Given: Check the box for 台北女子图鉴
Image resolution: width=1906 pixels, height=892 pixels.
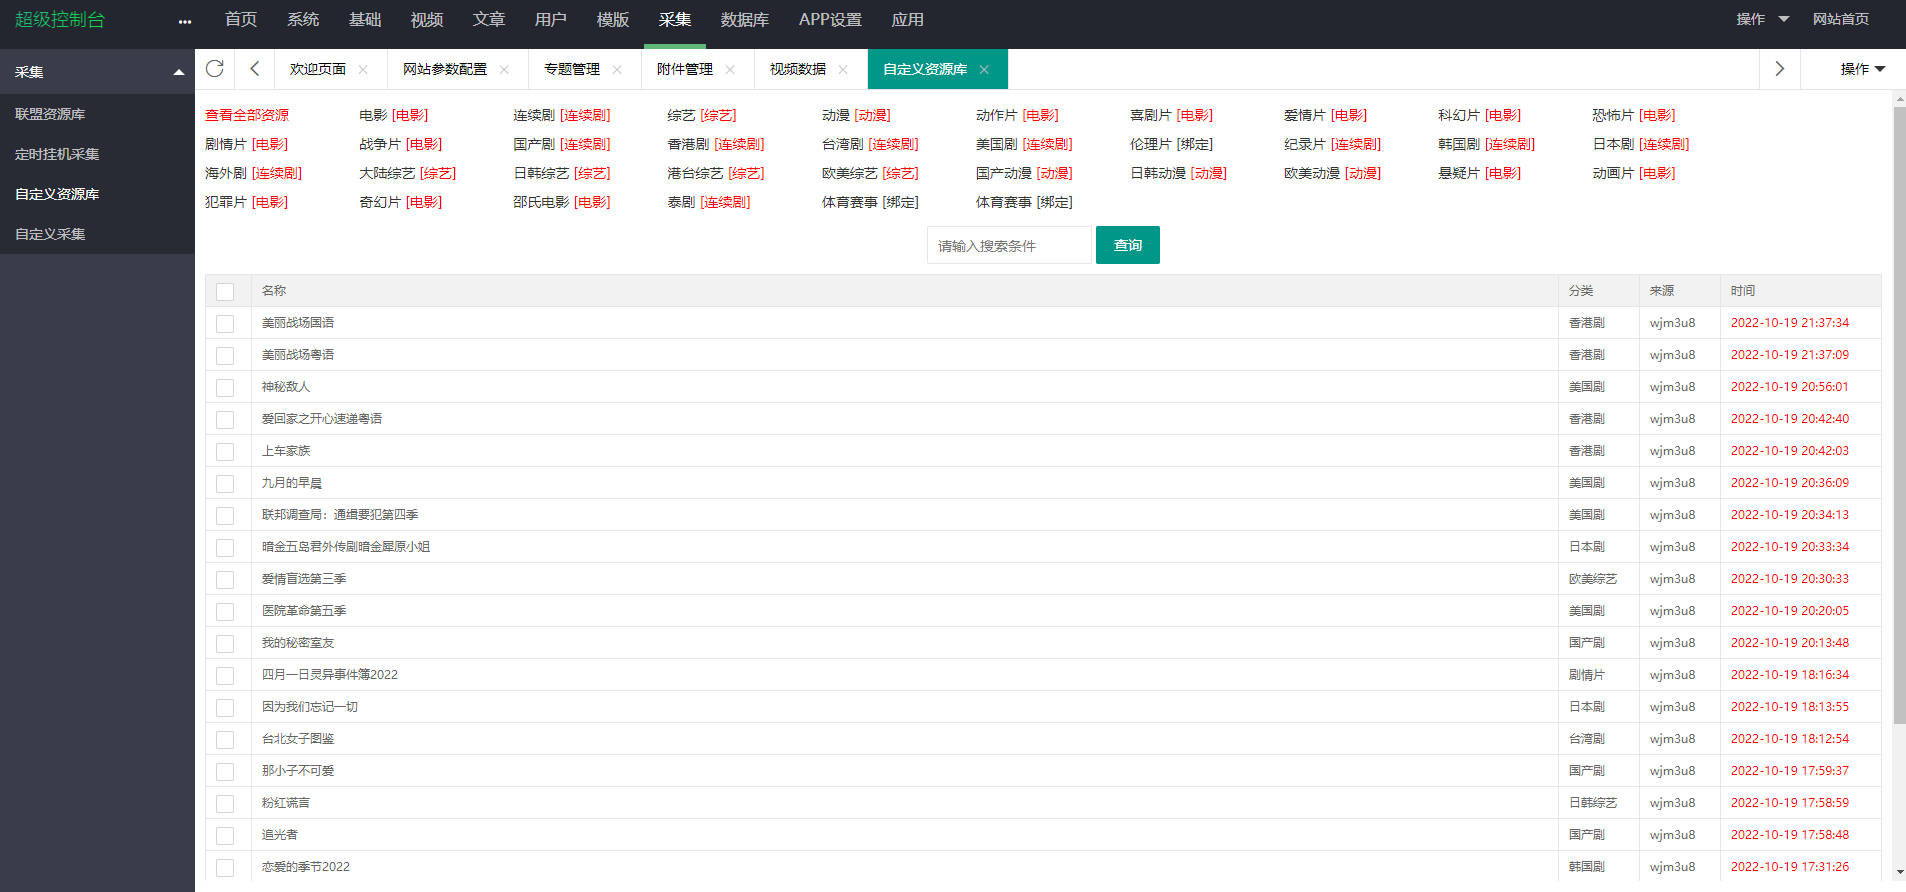Looking at the screenshot, I should click(x=225, y=739).
